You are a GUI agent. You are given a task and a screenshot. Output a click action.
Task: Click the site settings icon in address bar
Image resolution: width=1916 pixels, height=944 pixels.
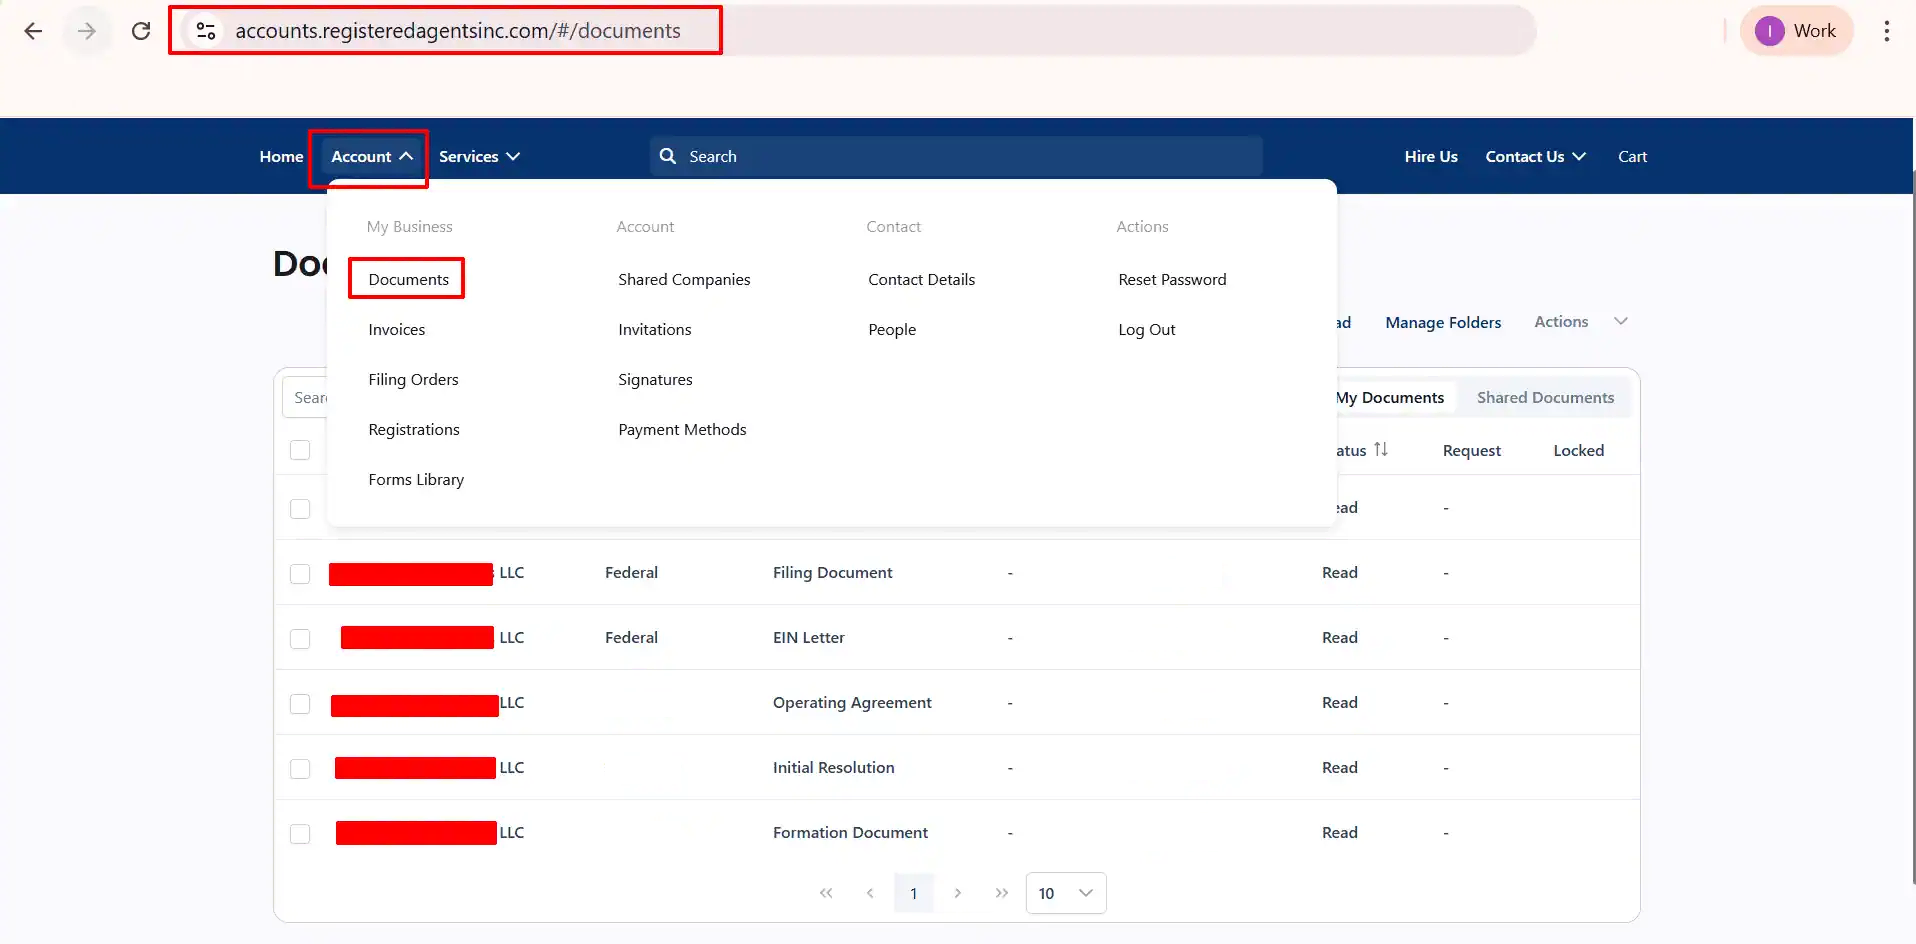click(x=206, y=31)
